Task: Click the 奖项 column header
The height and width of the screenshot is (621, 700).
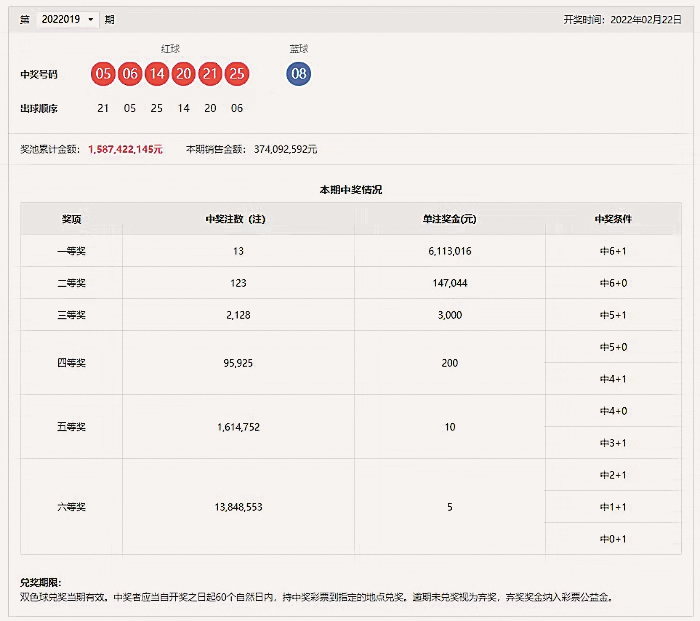Action: (x=72, y=218)
